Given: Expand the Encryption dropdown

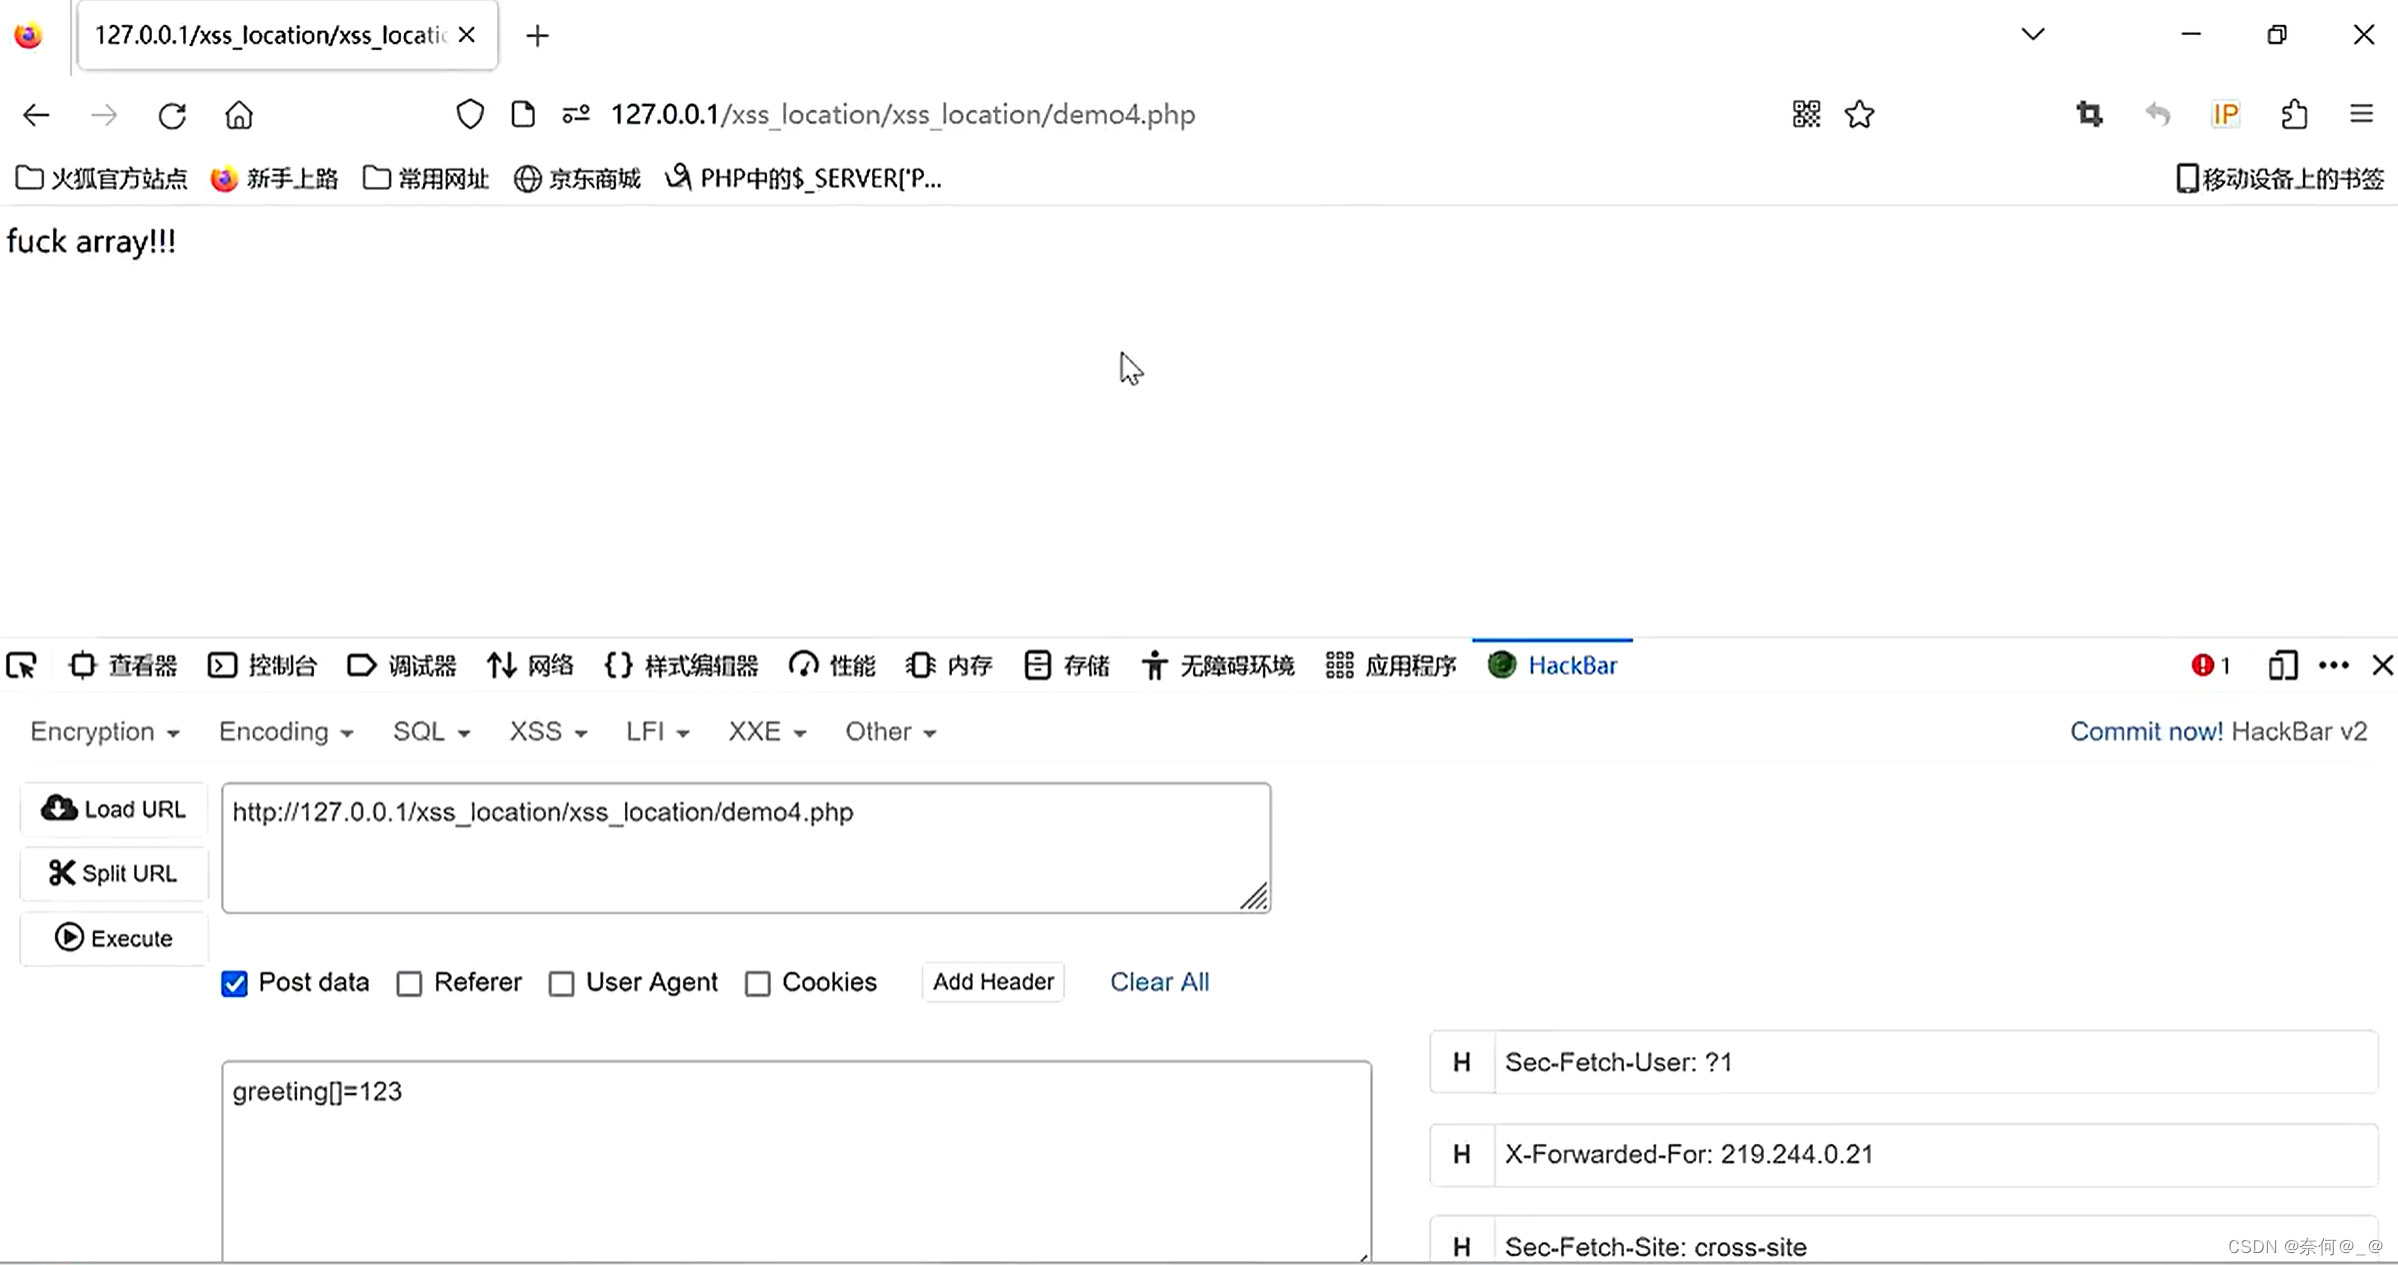Looking at the screenshot, I should [104, 732].
